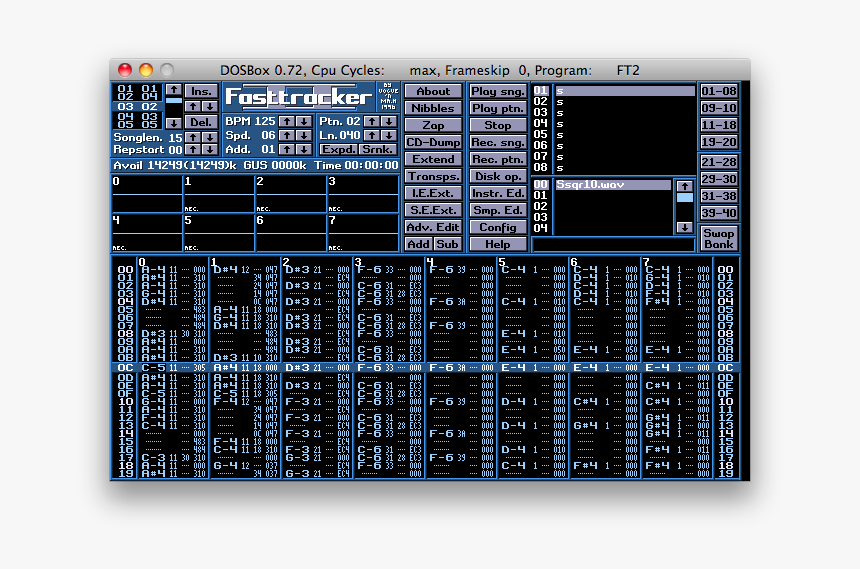The width and height of the screenshot is (860, 569).
Task: Click the sample list scrollbar thumb
Action: [684, 198]
